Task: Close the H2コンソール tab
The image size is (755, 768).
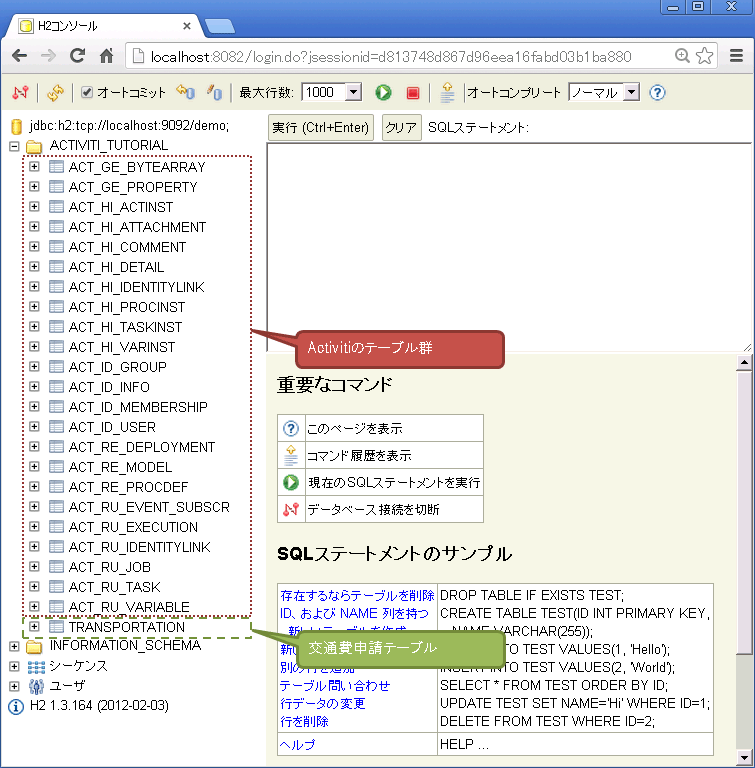Action: pos(187,26)
